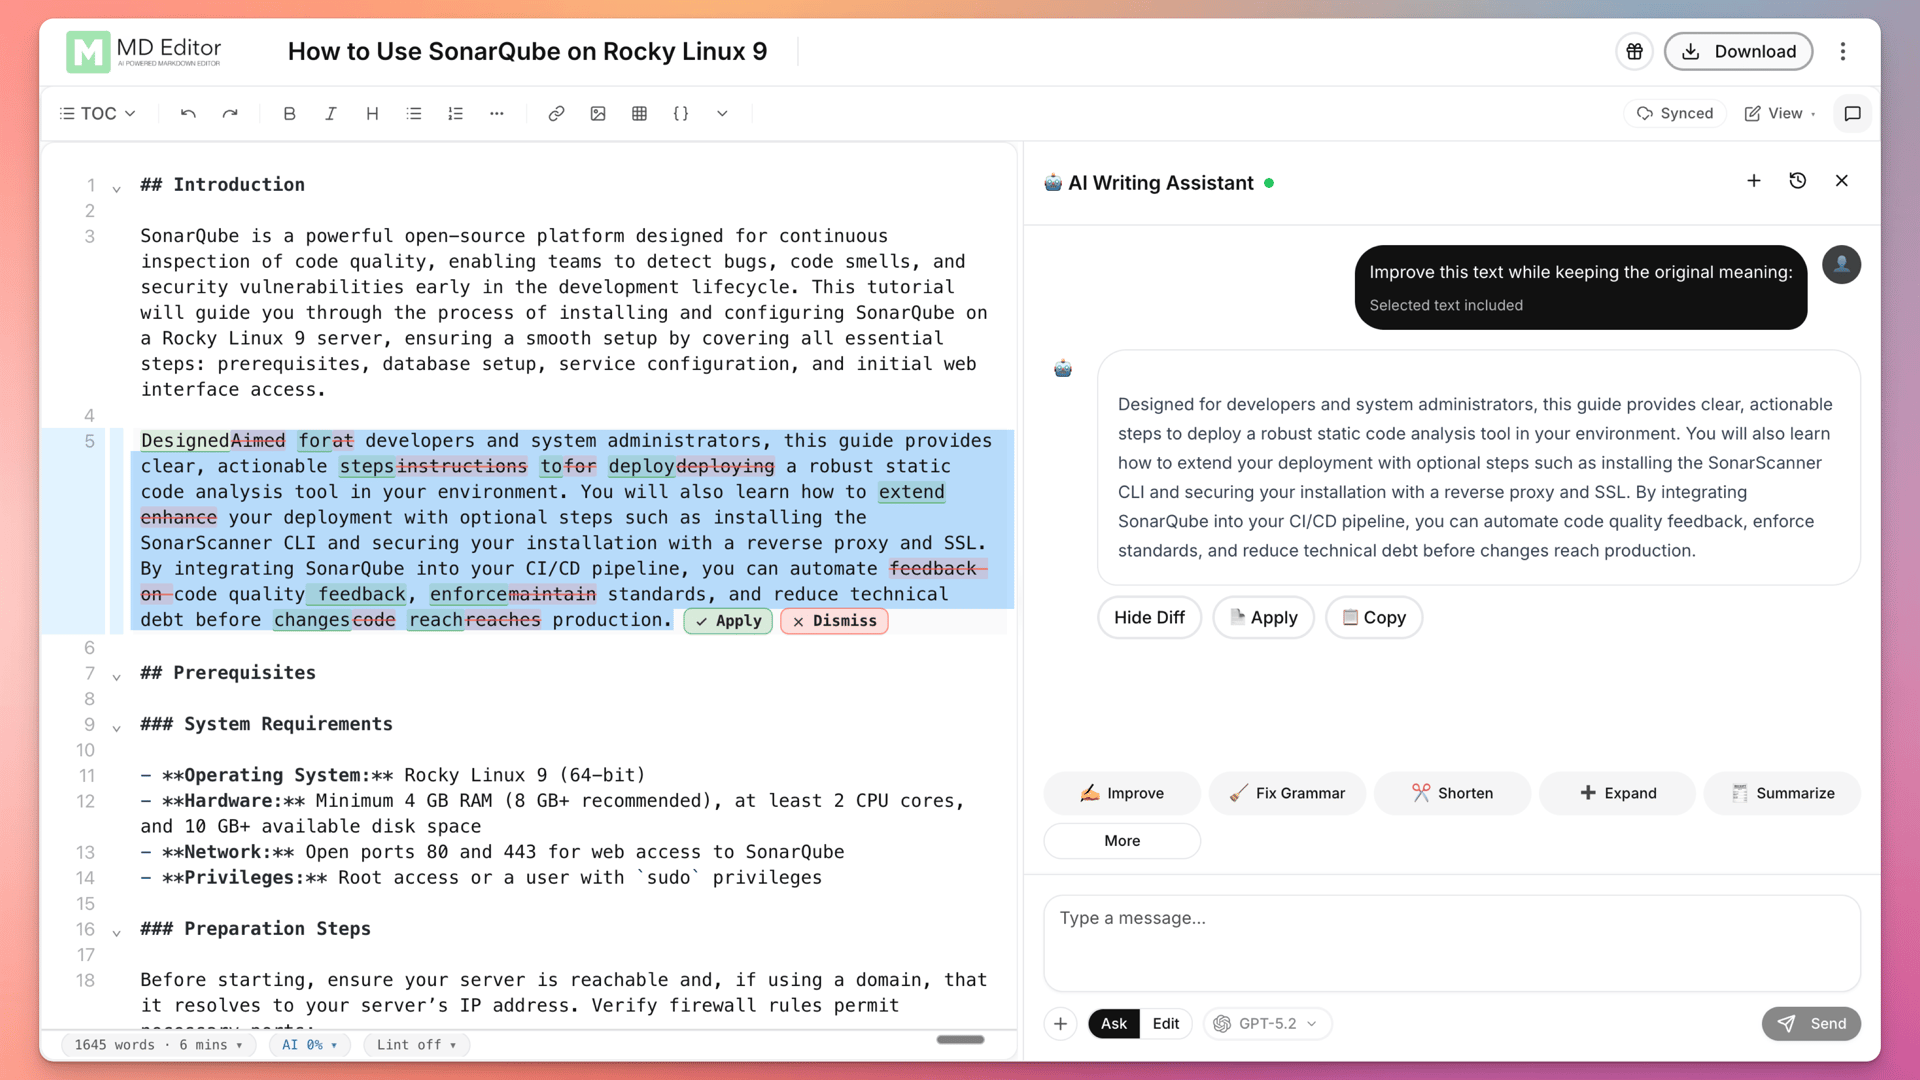The width and height of the screenshot is (1920, 1080).
Task: Click the message input field
Action: [x=1452, y=943]
